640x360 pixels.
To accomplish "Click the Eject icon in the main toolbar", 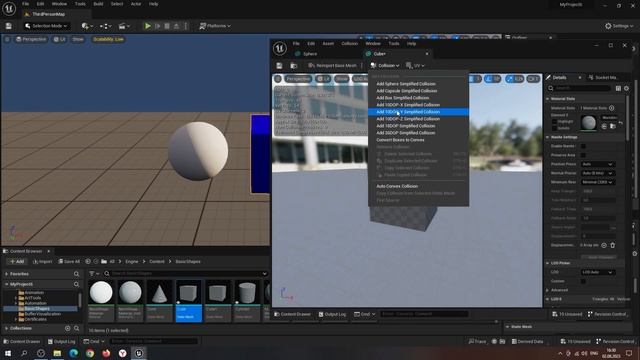I will click(x=176, y=26).
